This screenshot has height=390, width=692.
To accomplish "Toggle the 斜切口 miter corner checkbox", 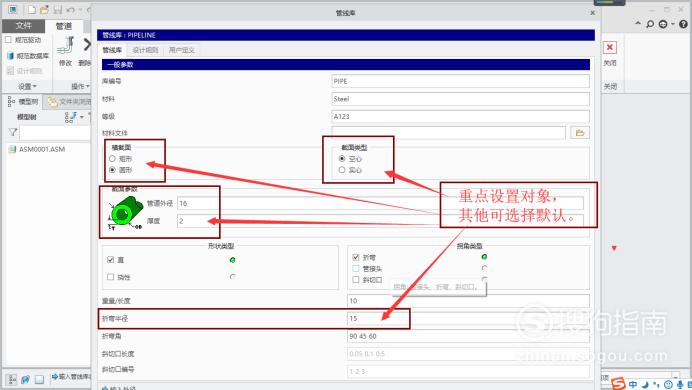I will [356, 280].
